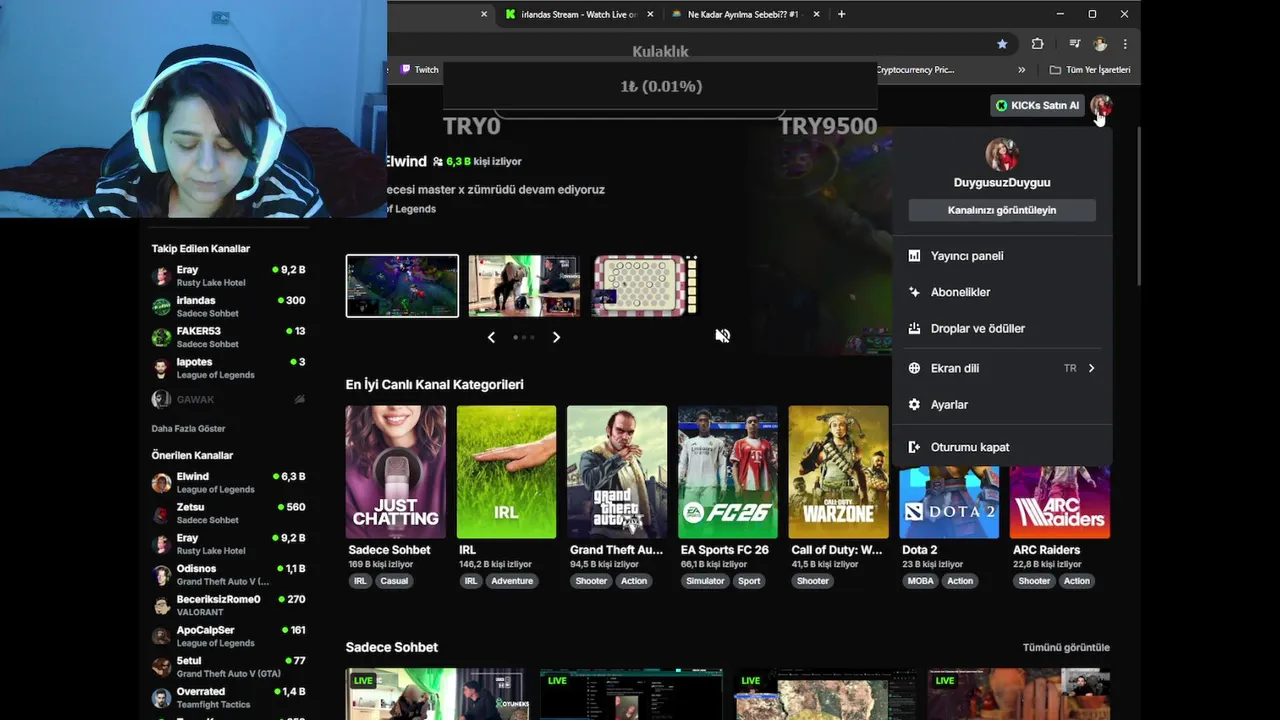Click Elwind streamer name on featured stream
Screen dimensions: 1280x720
406,161
